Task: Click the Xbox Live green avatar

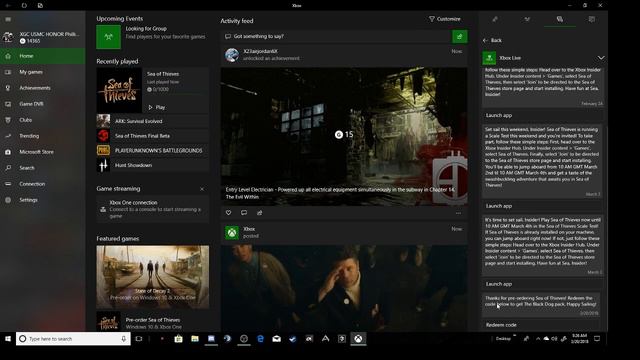Action: [x=489, y=58]
